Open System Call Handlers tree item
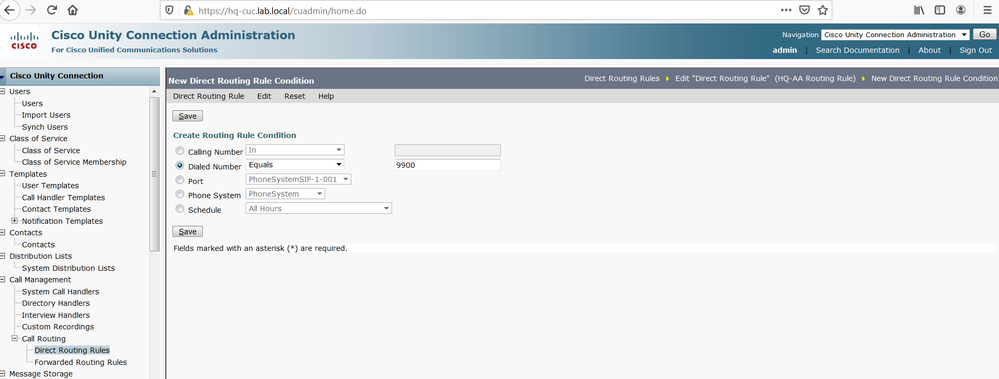This screenshot has width=999, height=379. pos(61,292)
